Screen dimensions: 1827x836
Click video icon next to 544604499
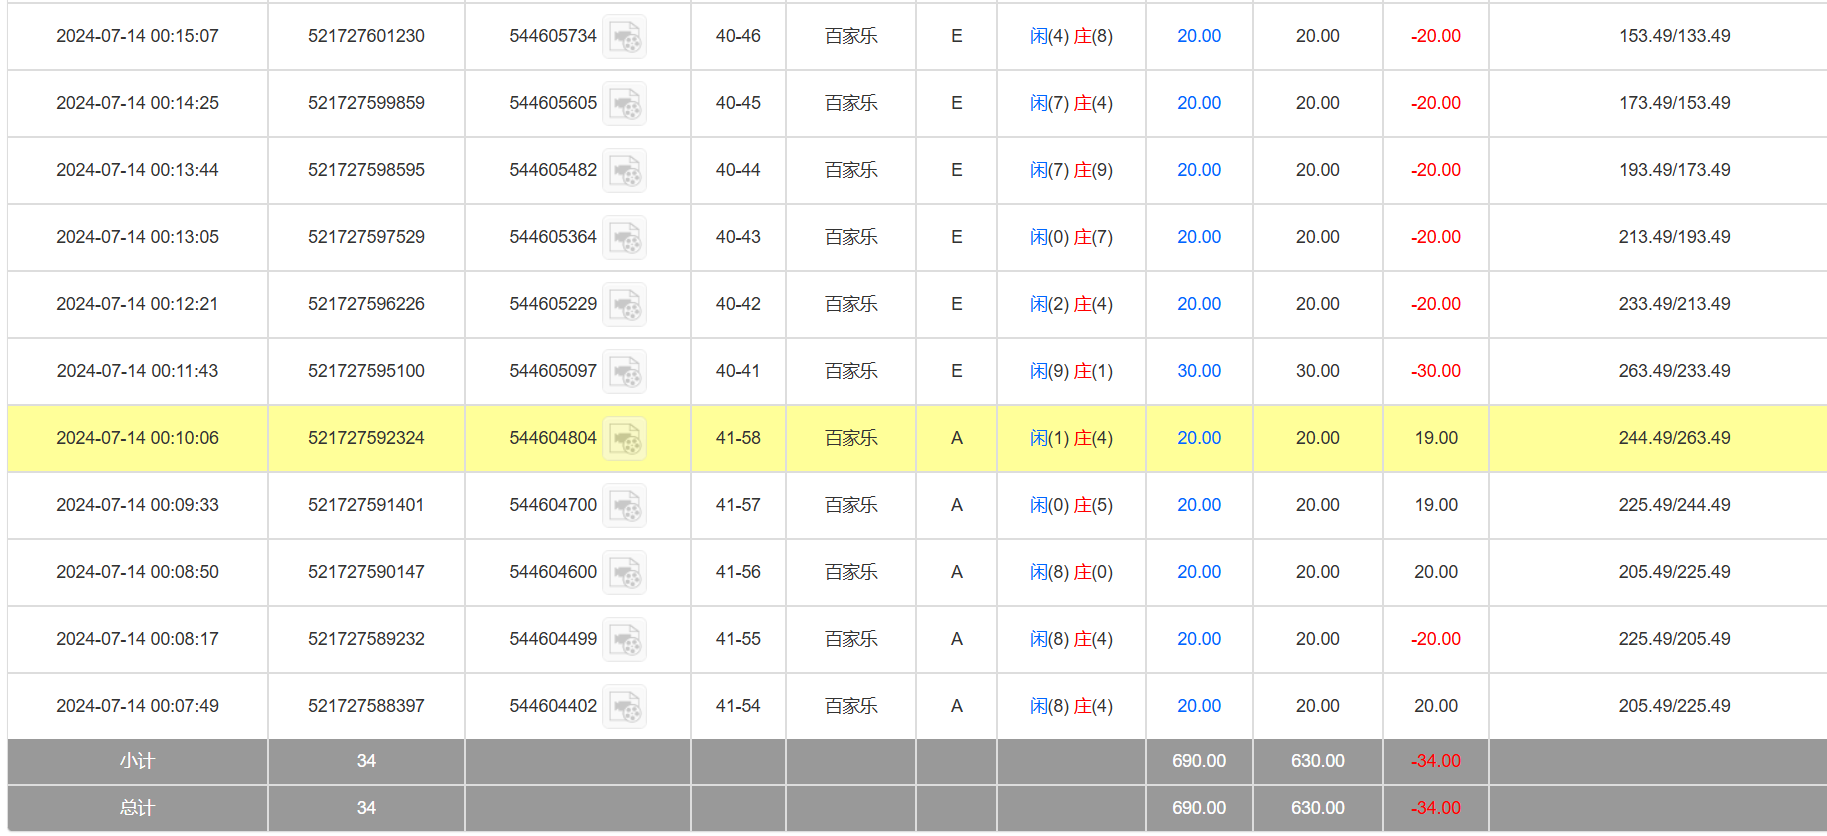click(624, 640)
